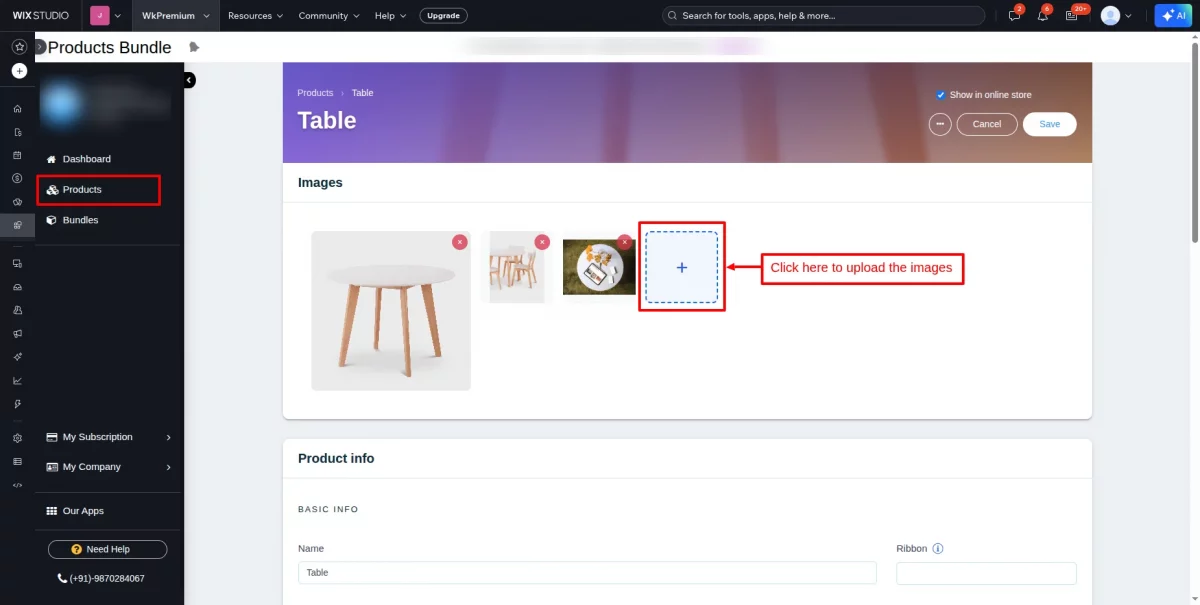Click the Wix AI assistant button
1200x605 pixels.
tap(1172, 15)
